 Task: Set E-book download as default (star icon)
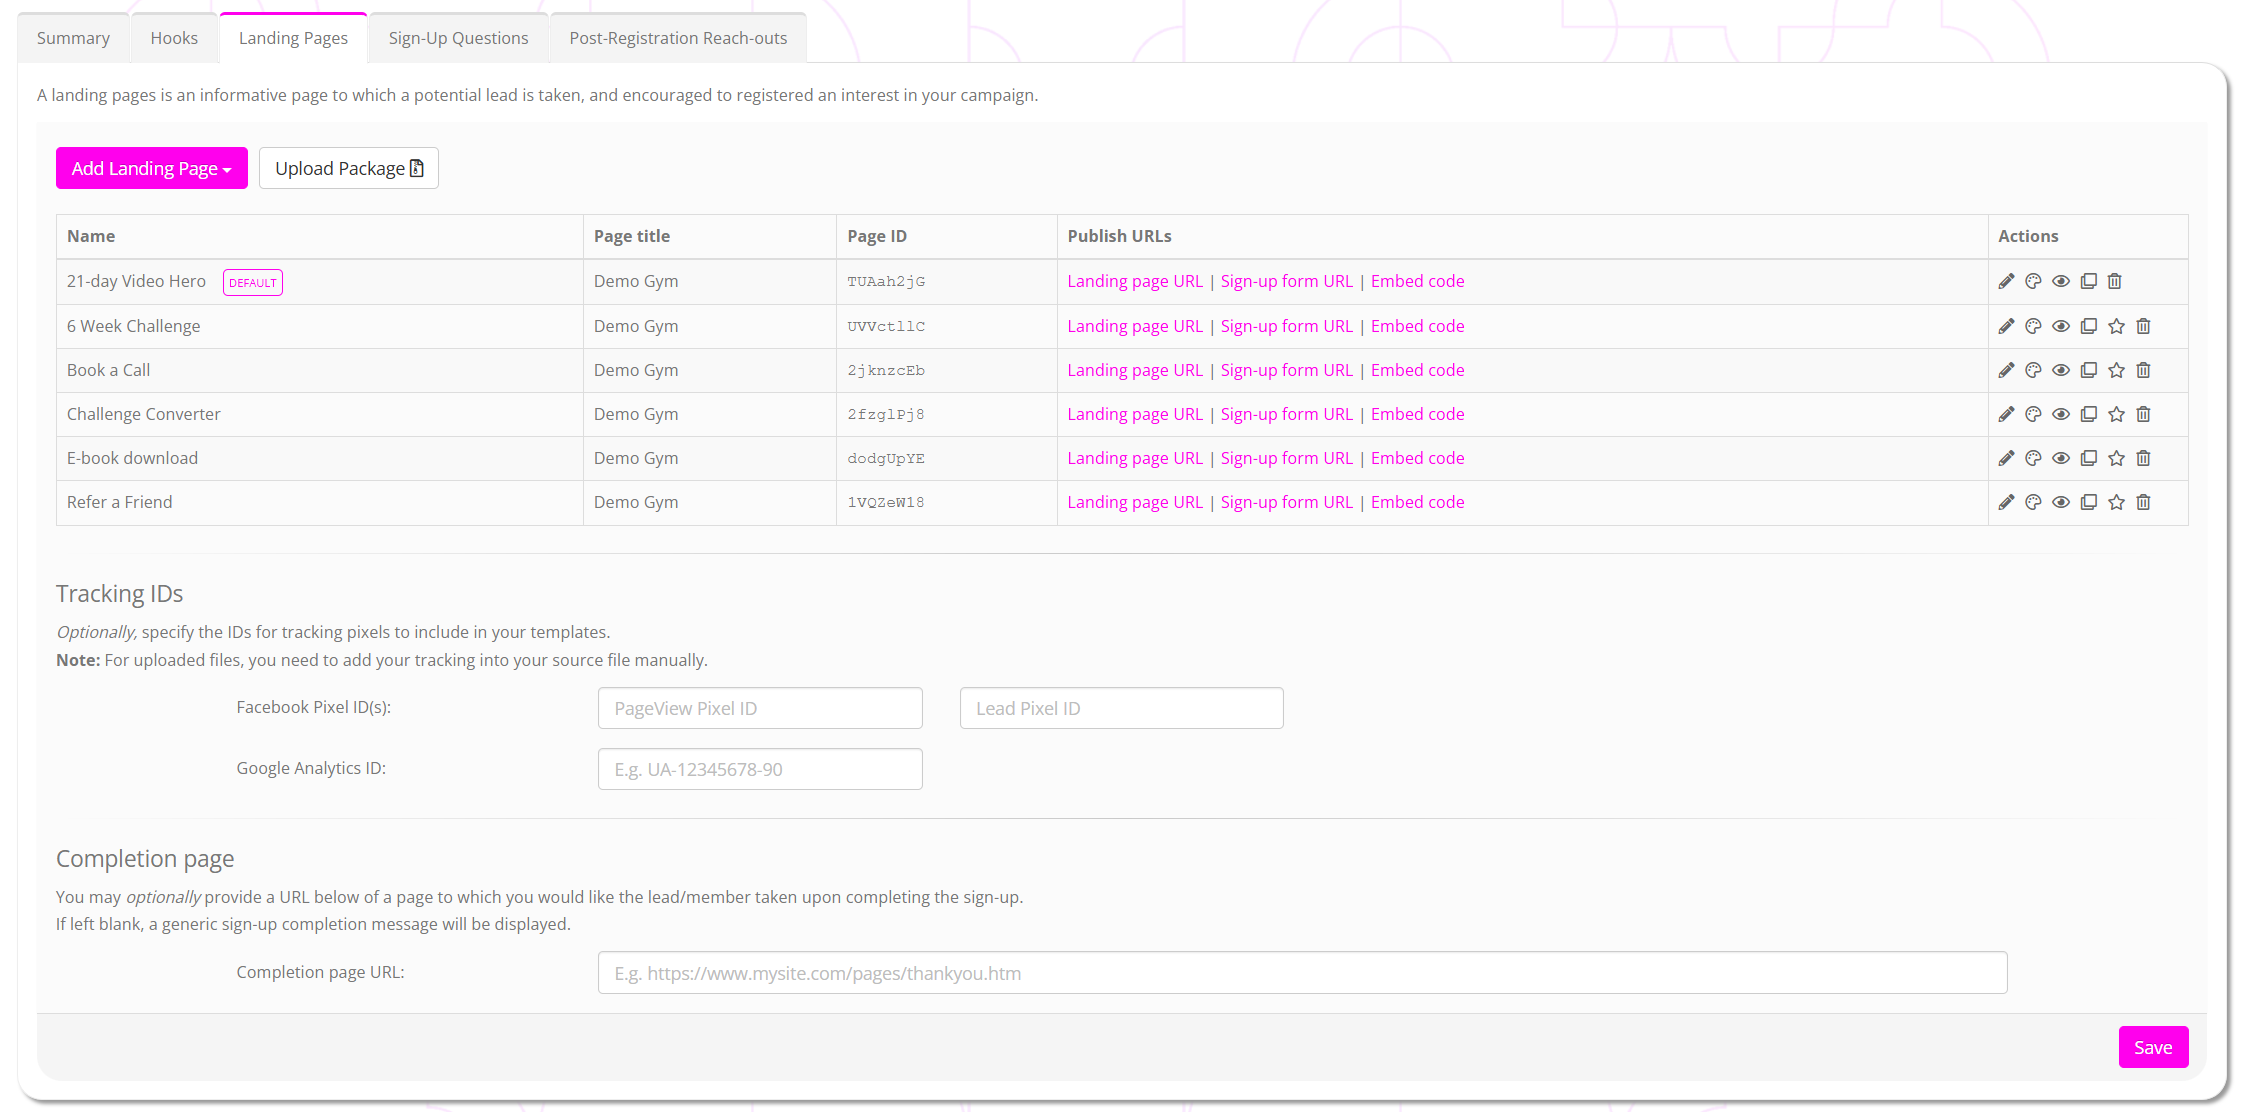[x=2116, y=458]
